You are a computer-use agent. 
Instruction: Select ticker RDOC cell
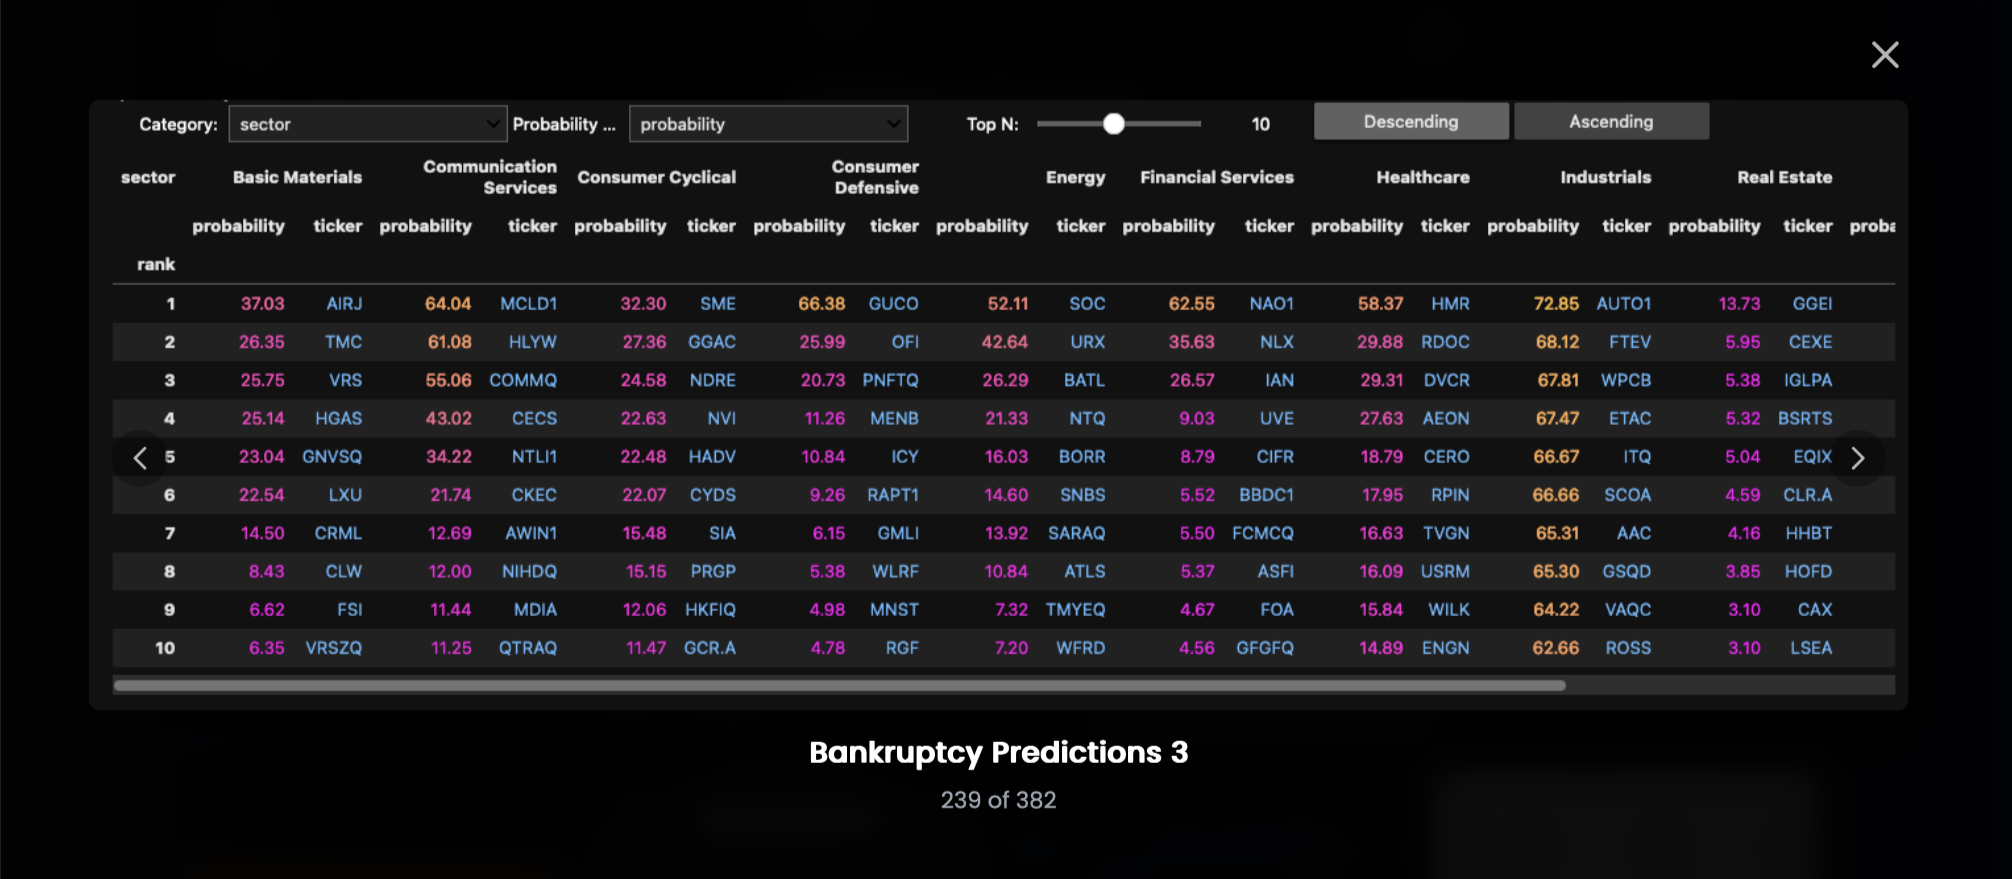[x=1445, y=342]
